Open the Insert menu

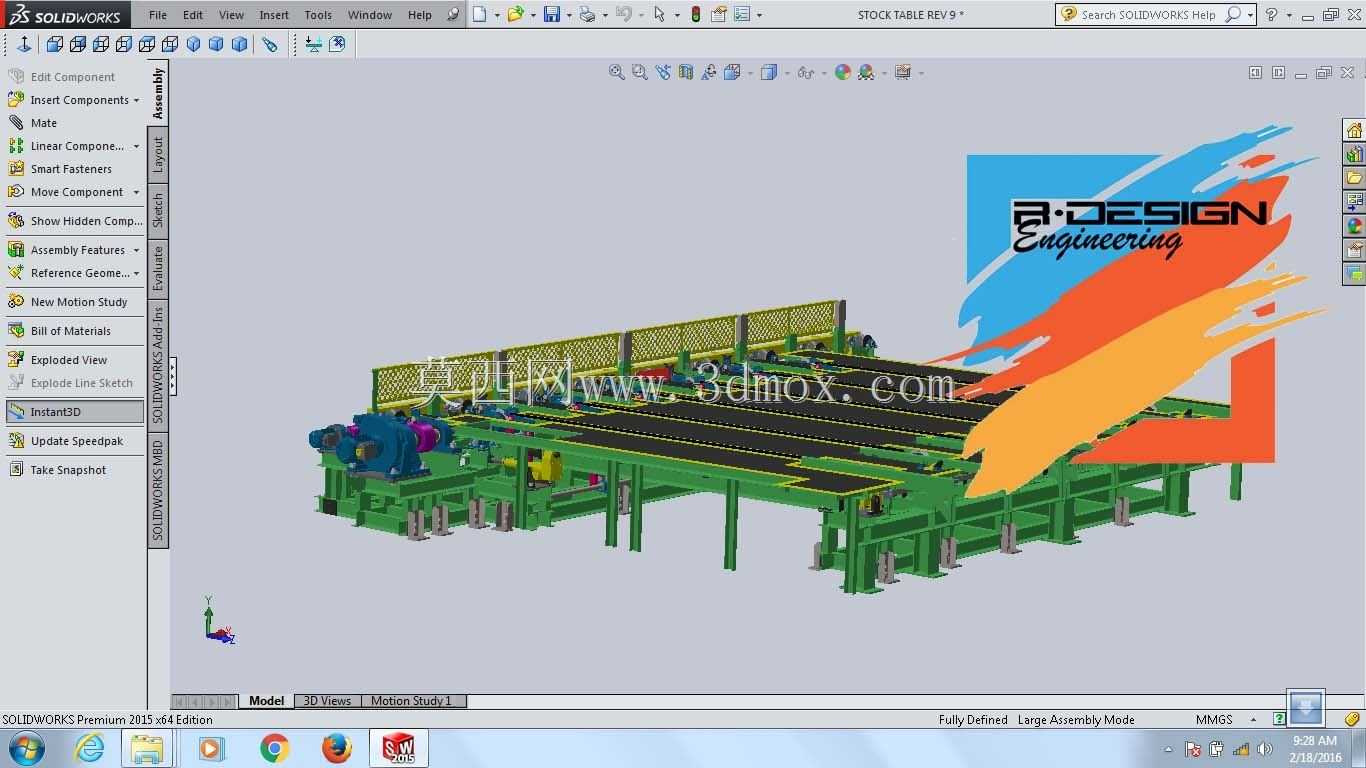click(x=274, y=15)
